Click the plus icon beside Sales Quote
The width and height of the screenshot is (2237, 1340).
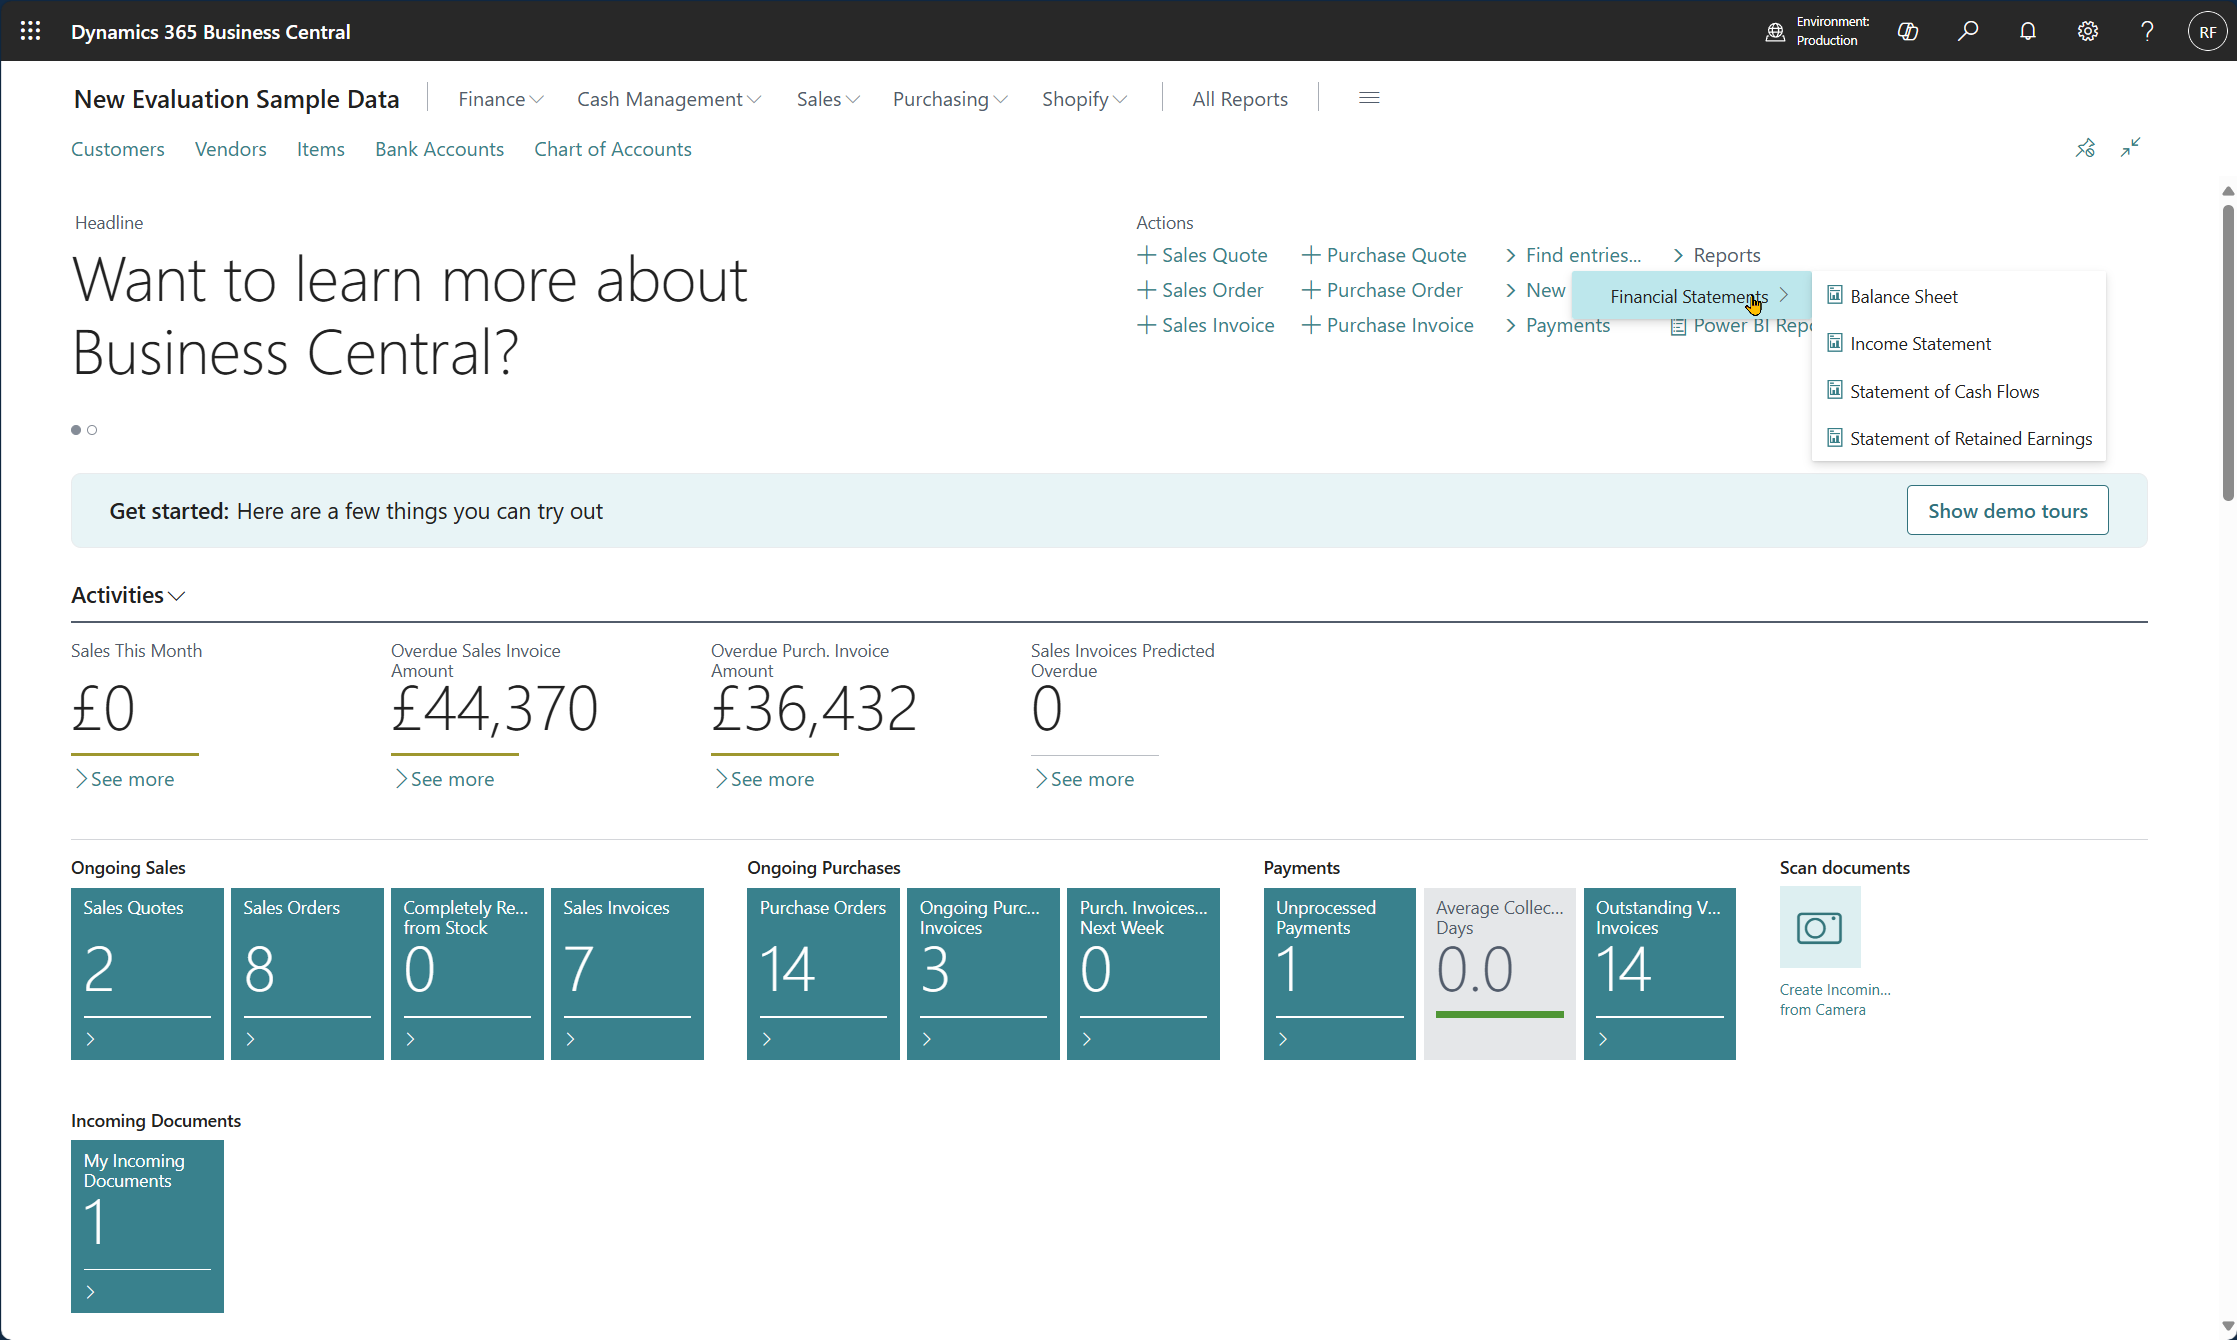coord(1146,255)
